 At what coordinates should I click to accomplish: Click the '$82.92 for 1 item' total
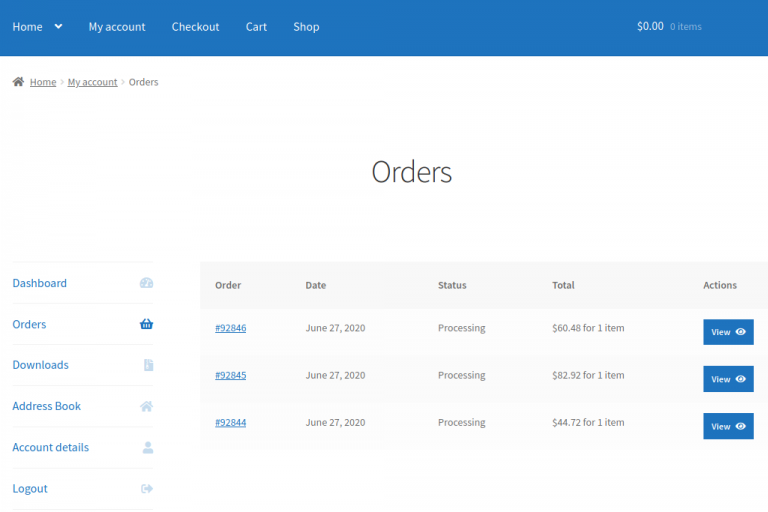[588, 375]
